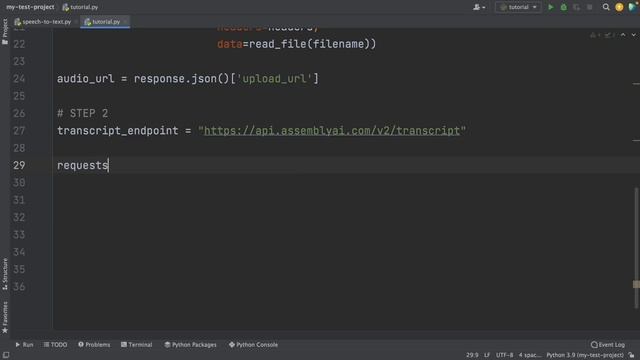Click line number 29 in the gutter

19,165
